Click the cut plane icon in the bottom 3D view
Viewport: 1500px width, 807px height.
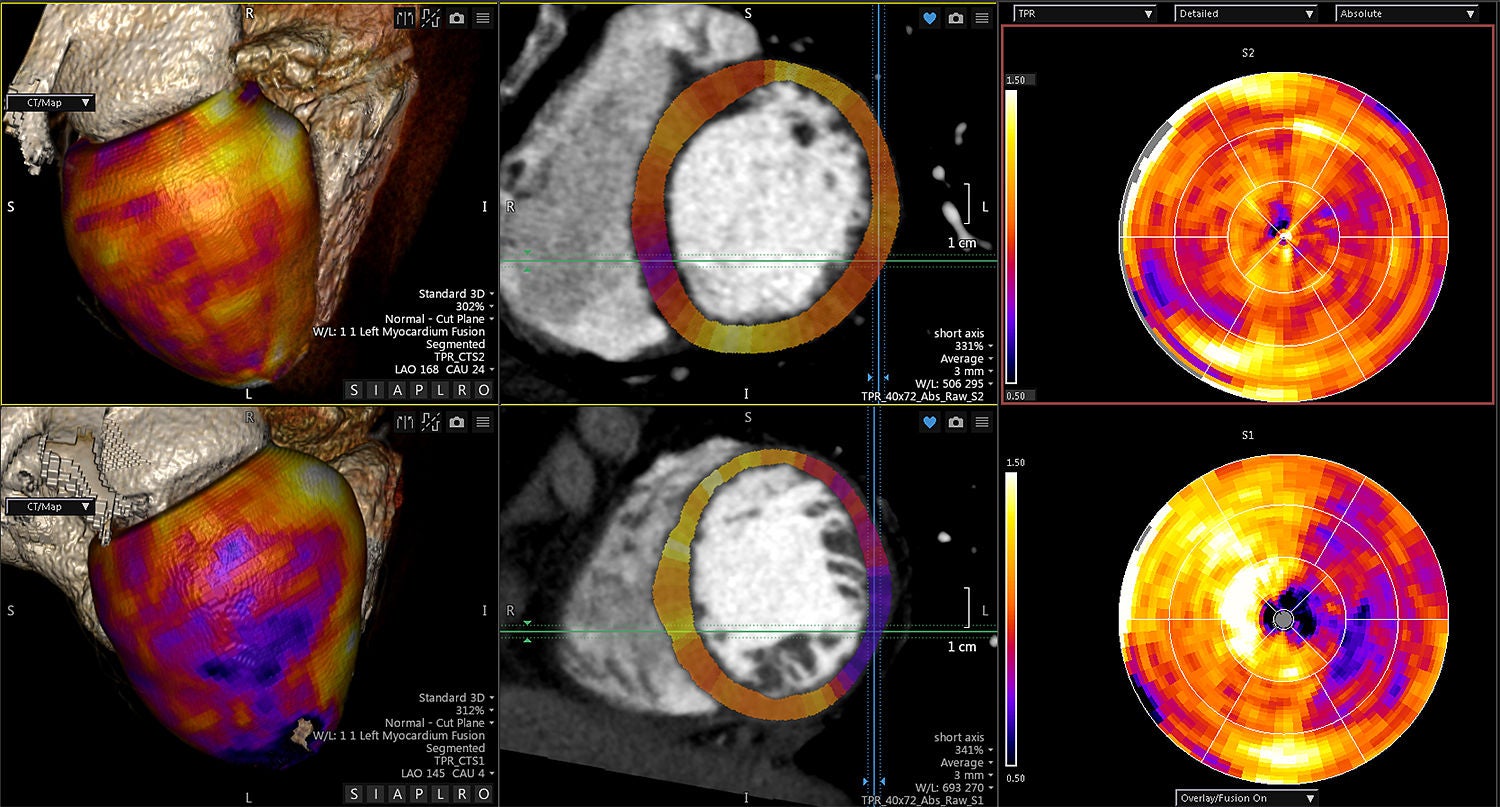[x=405, y=422]
